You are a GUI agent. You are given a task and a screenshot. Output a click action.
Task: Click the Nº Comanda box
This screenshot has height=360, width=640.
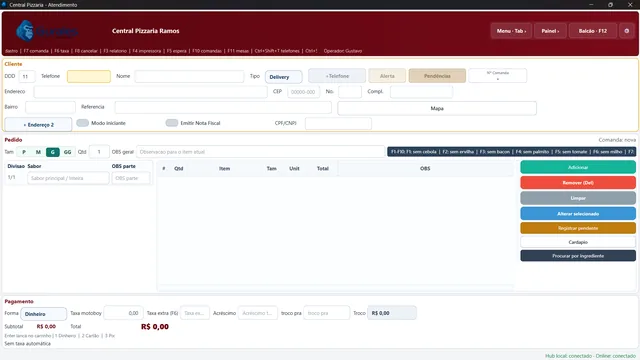coord(498,76)
